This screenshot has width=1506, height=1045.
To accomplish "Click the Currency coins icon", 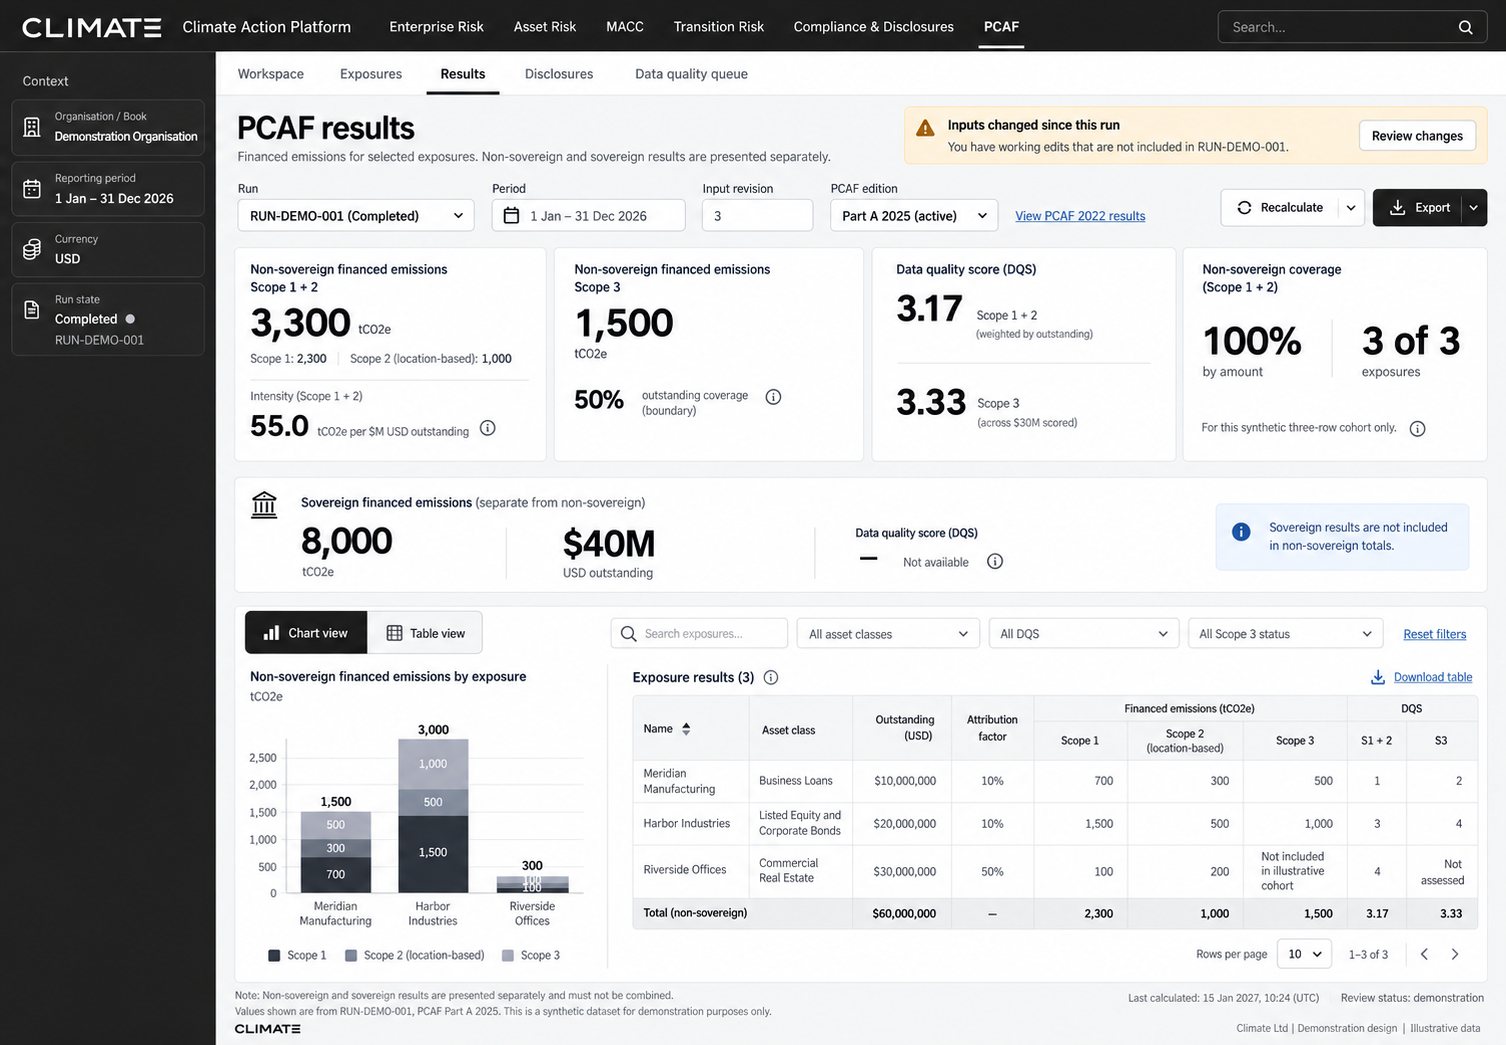I will [32, 249].
